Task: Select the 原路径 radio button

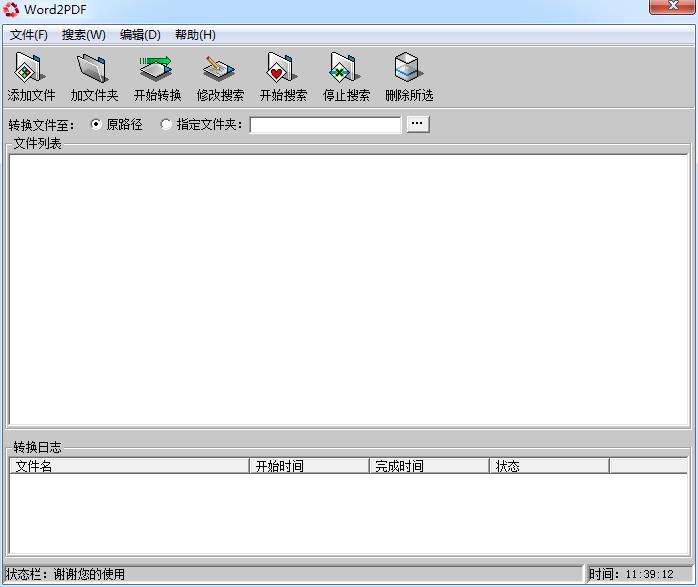Action: (x=97, y=125)
